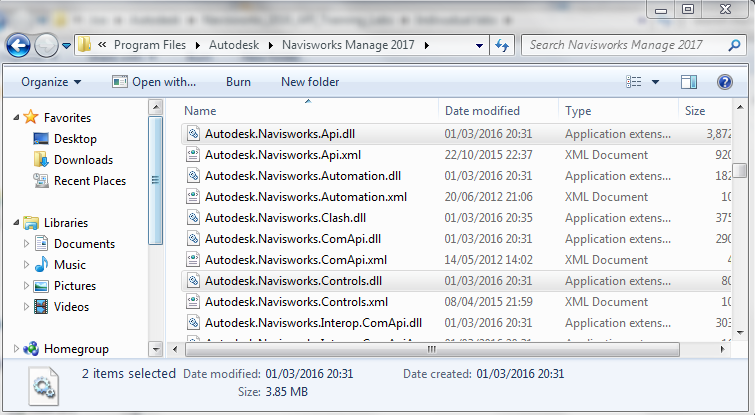Create a New folder
Image resolution: width=755 pixels, height=415 pixels.
310,82
